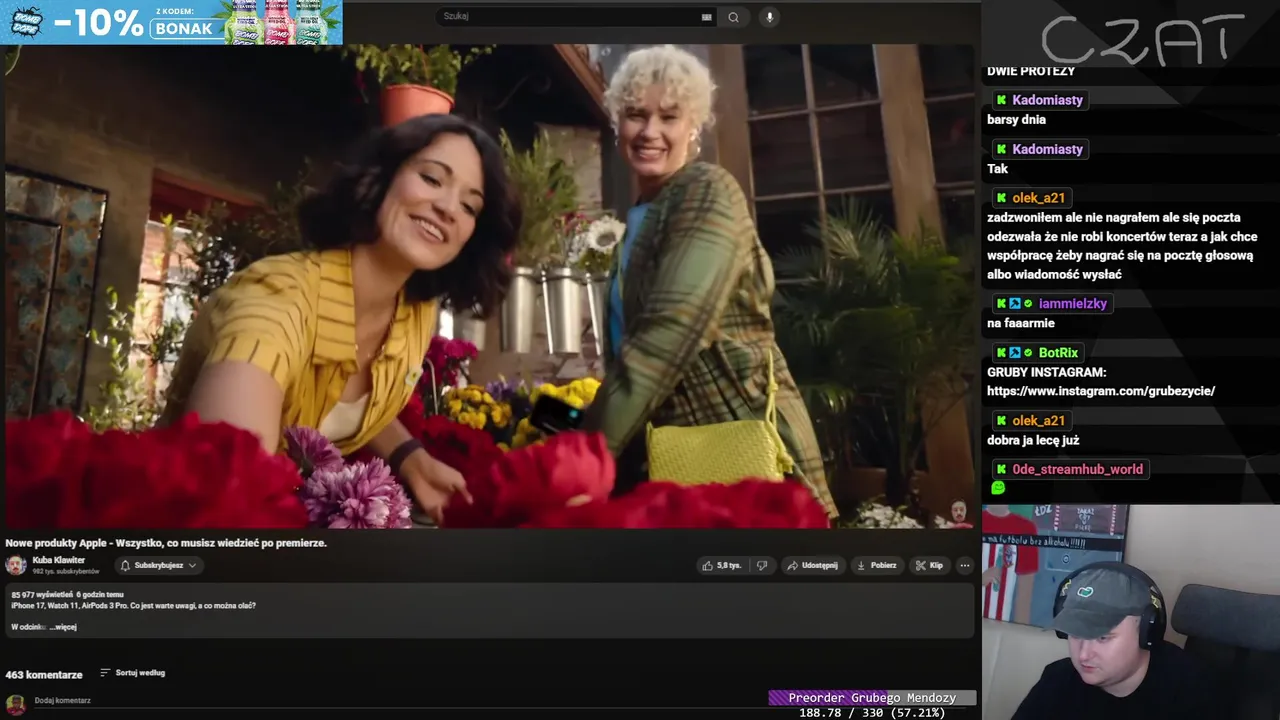This screenshot has height=720, width=1280.
Task: Click the Udostępnij share button
Action: (812, 565)
